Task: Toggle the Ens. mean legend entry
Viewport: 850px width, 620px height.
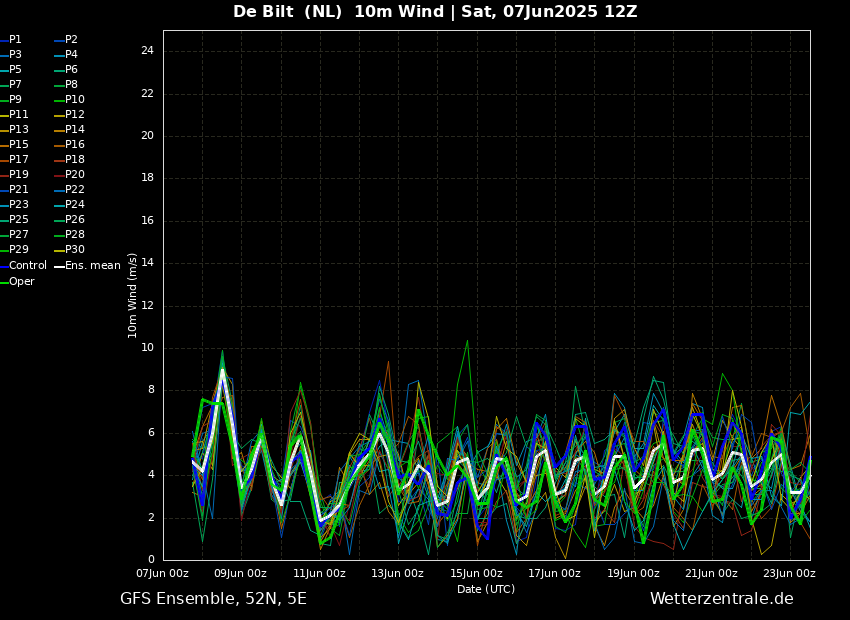Action: [x=92, y=266]
